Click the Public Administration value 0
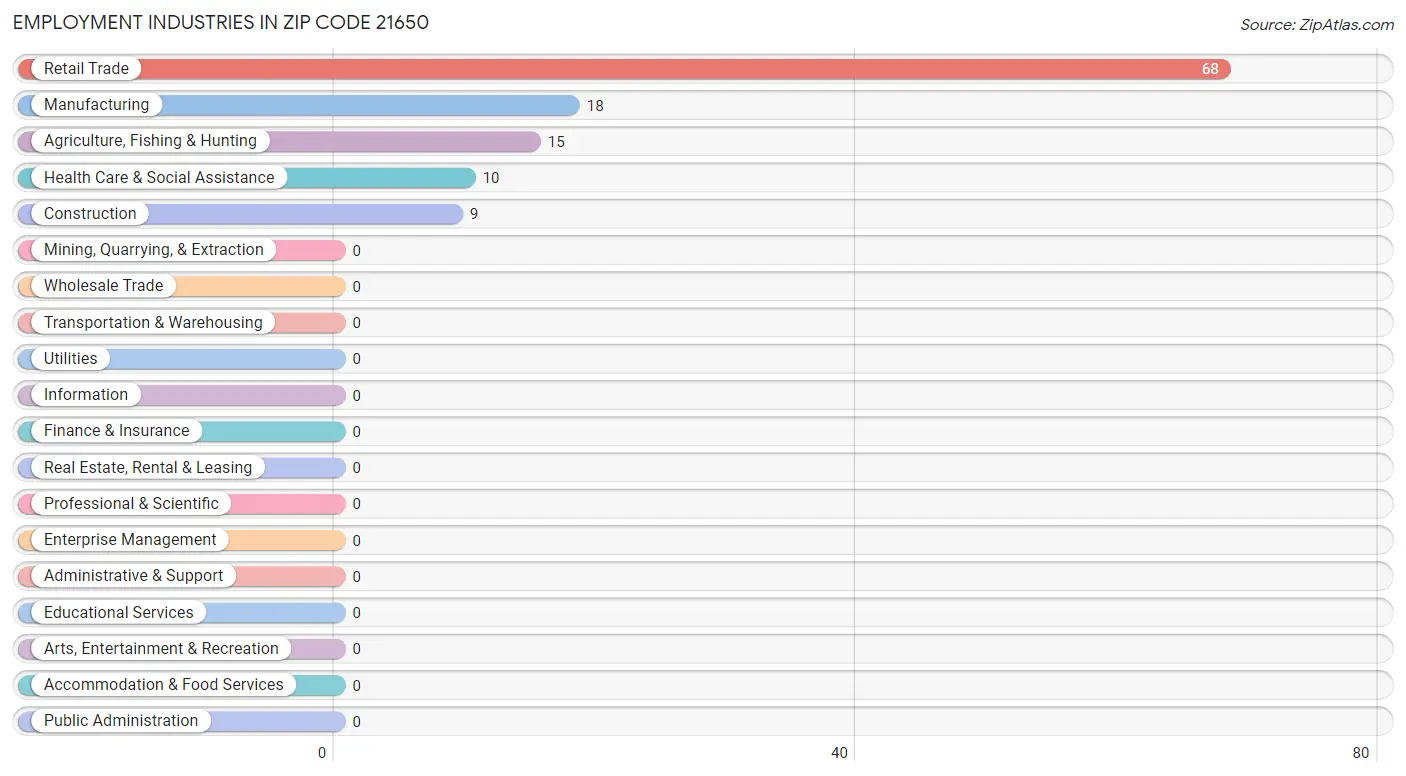This screenshot has height=776, width=1406. click(x=357, y=722)
